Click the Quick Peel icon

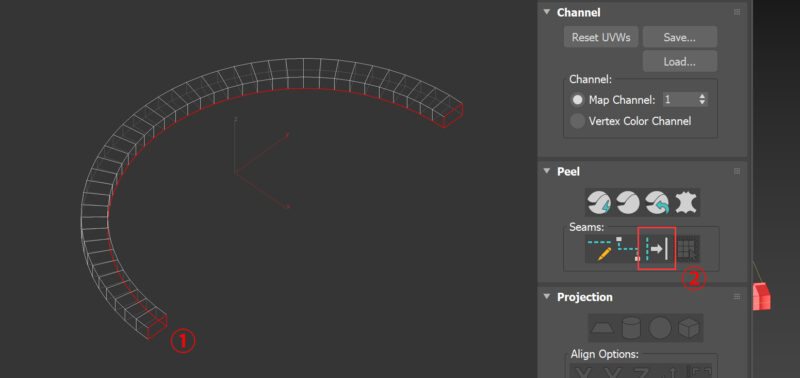599,203
